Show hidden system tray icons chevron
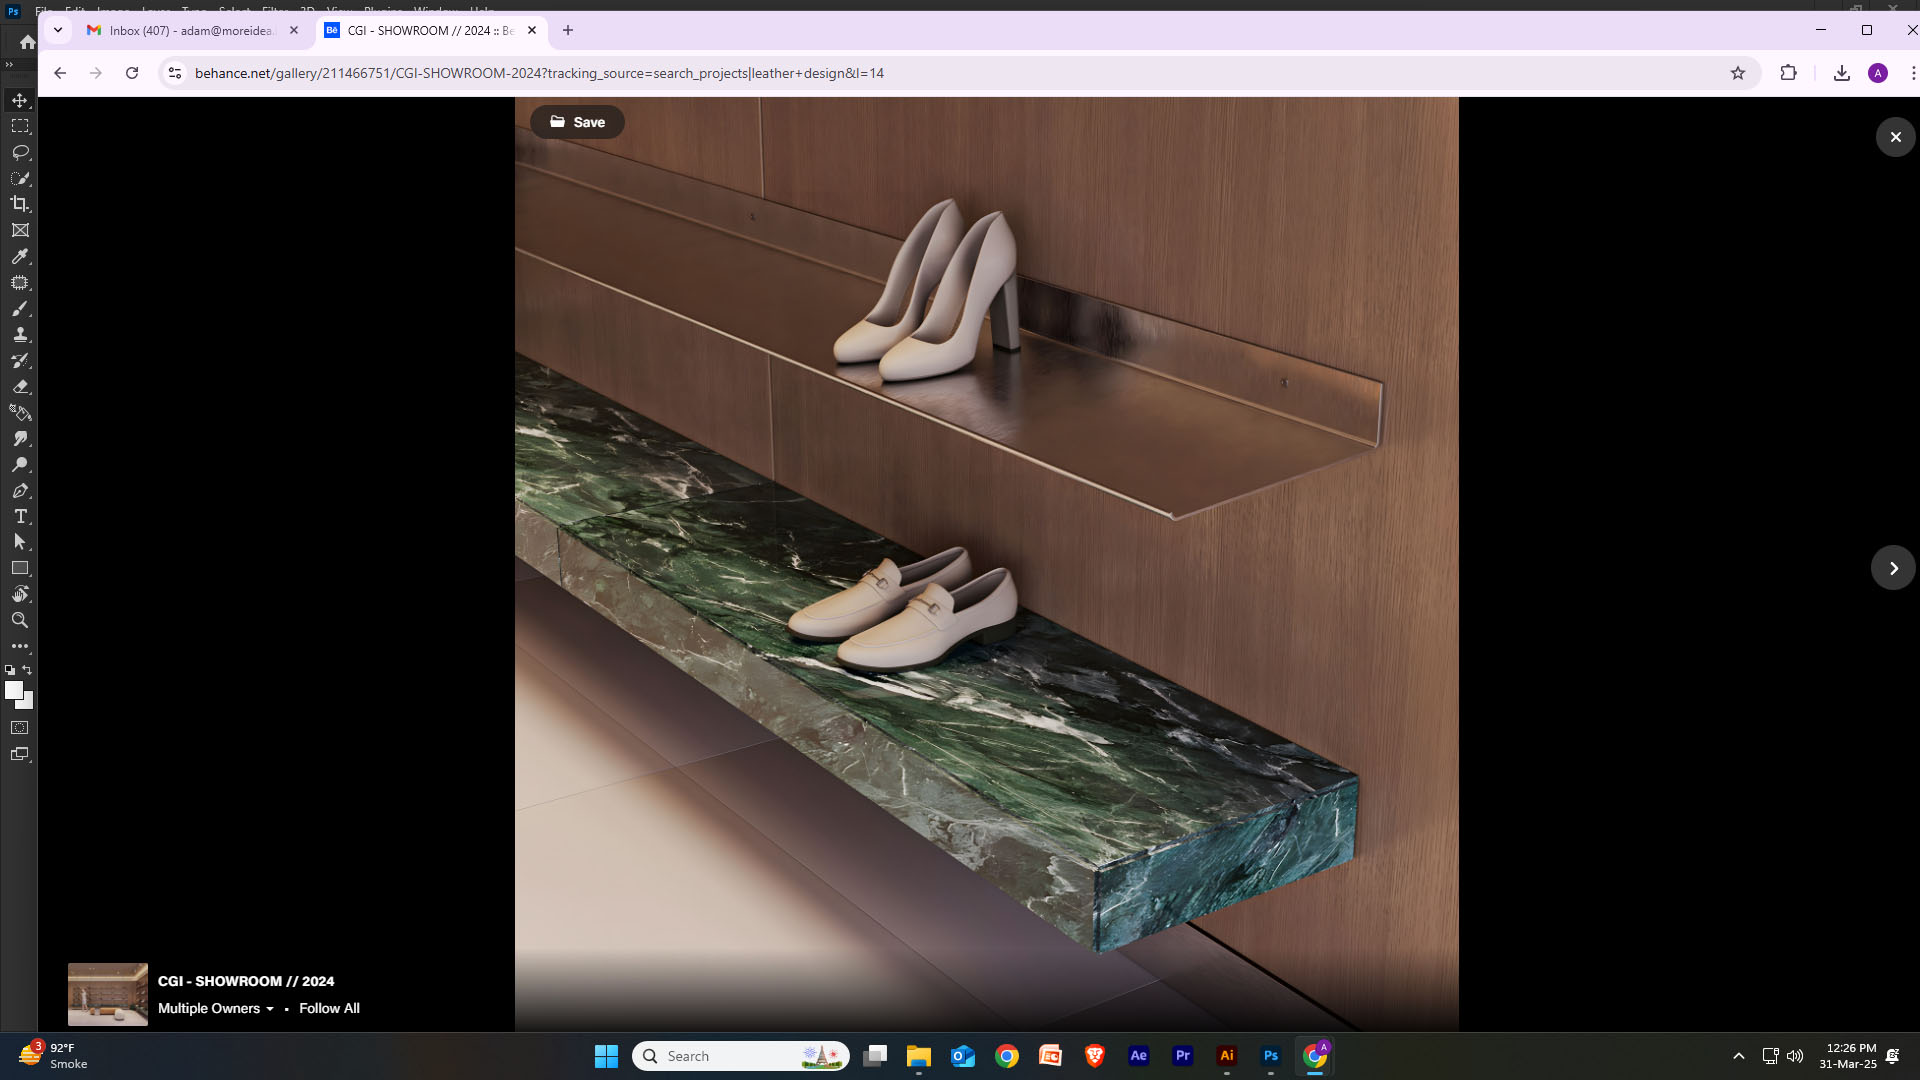Image resolution: width=1920 pixels, height=1080 pixels. pyautogui.click(x=1739, y=1056)
